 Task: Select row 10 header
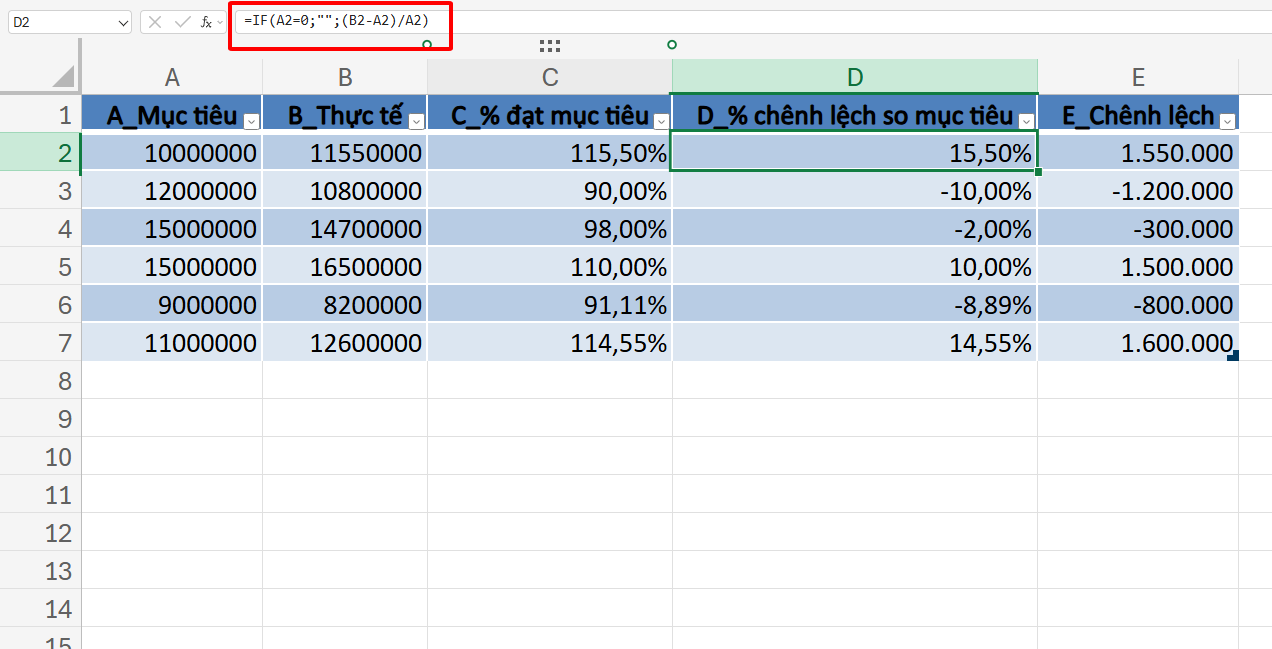point(40,456)
